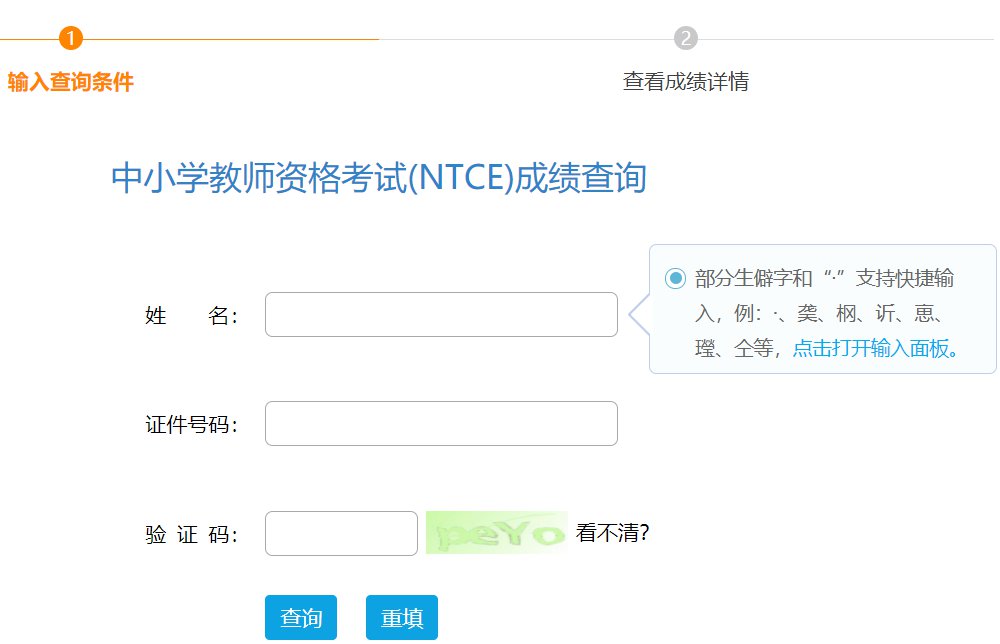The image size is (1000, 644).
Task: Click the 姓名 field label
Action: [x=192, y=316]
